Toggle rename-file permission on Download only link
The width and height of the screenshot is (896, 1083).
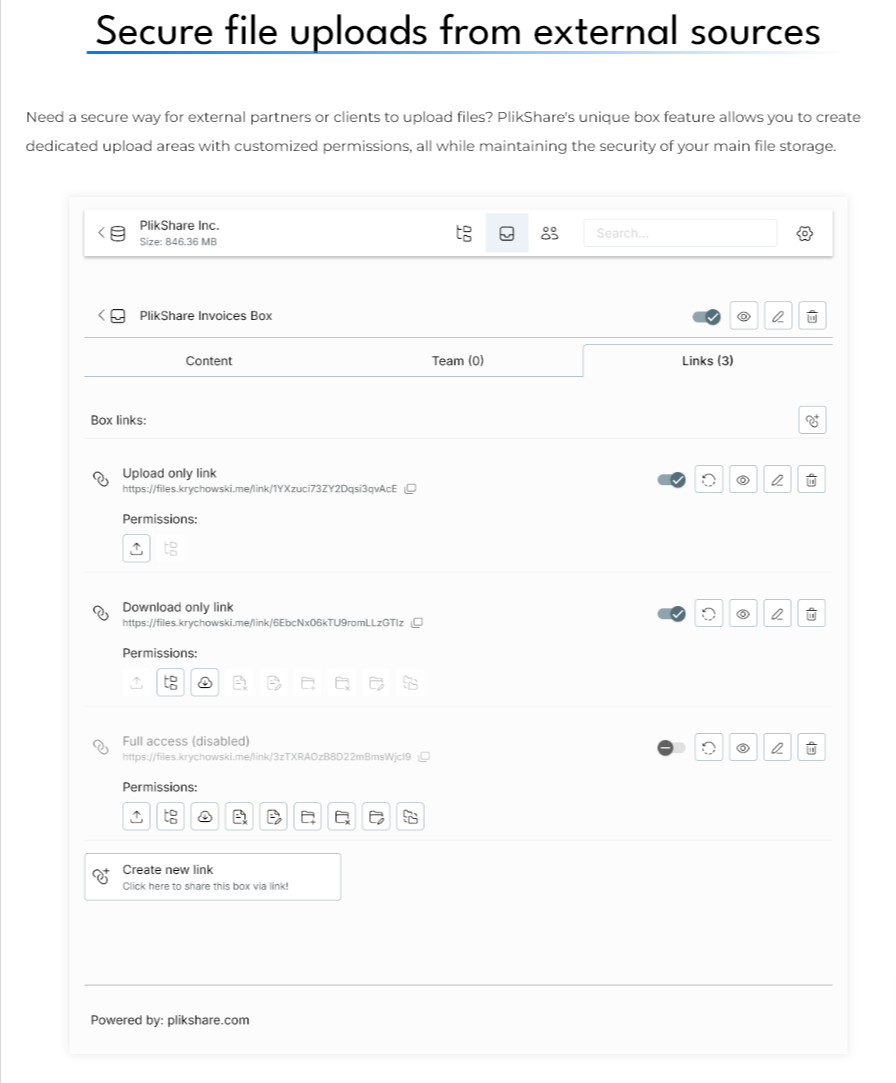tap(274, 682)
